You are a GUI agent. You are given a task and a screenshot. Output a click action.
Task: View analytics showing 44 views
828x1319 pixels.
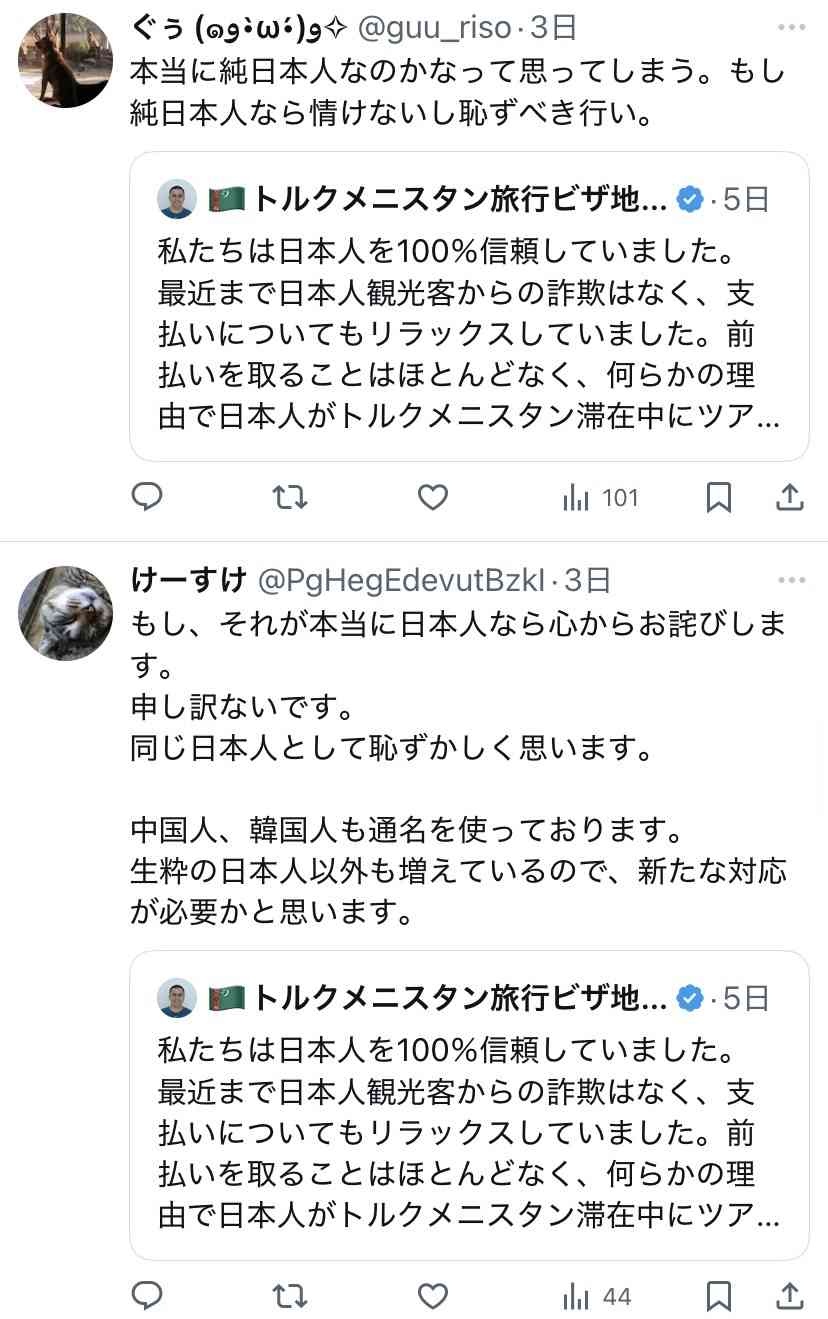tap(597, 1296)
